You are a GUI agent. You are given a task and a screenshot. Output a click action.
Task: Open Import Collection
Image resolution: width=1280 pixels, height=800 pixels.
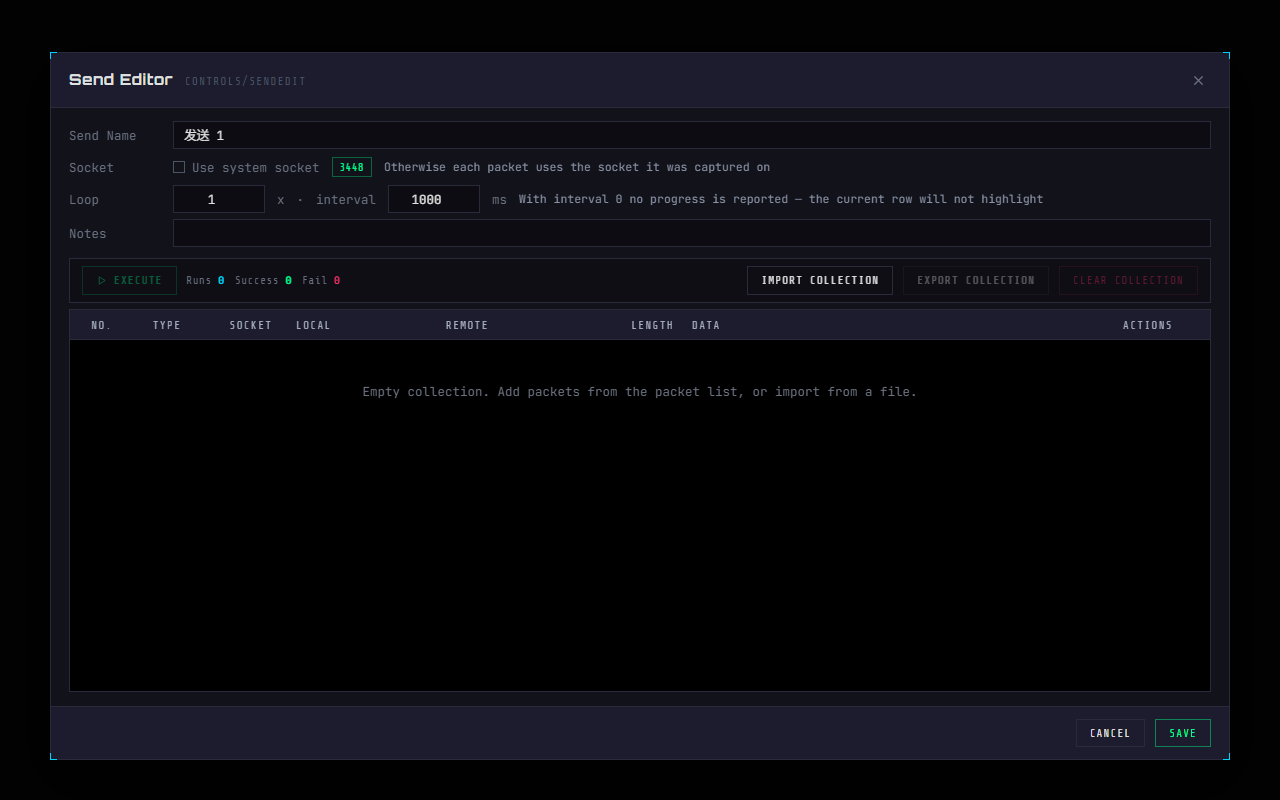820,280
